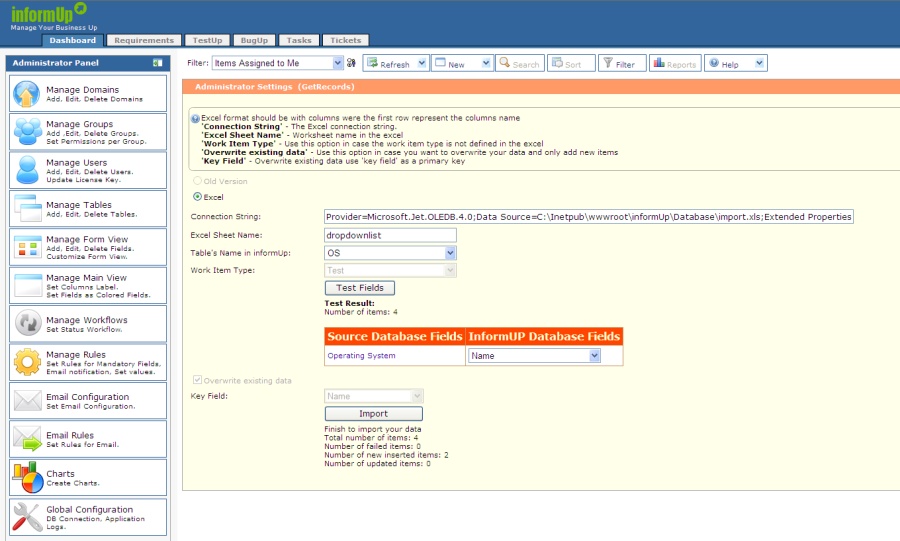
Task: Click the Import button
Action: (x=374, y=414)
